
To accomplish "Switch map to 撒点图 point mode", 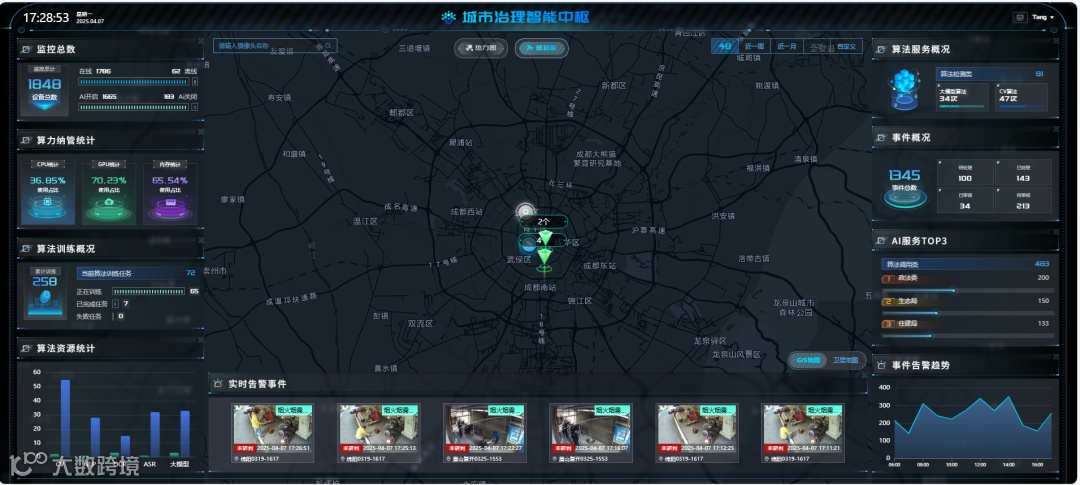I will [x=541, y=48].
